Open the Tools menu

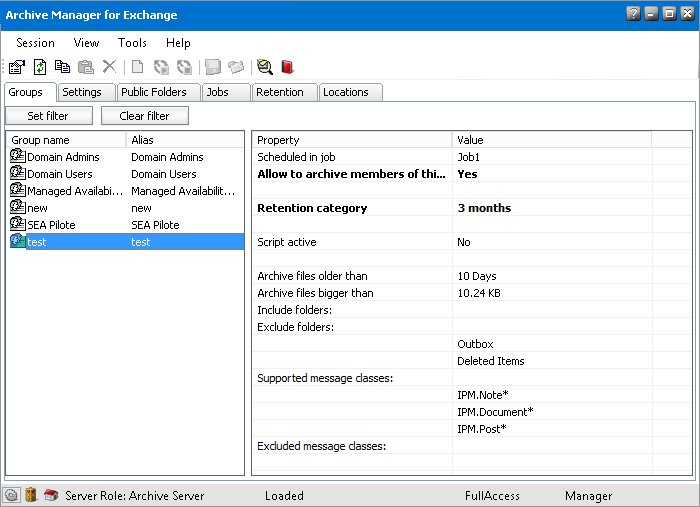point(132,43)
